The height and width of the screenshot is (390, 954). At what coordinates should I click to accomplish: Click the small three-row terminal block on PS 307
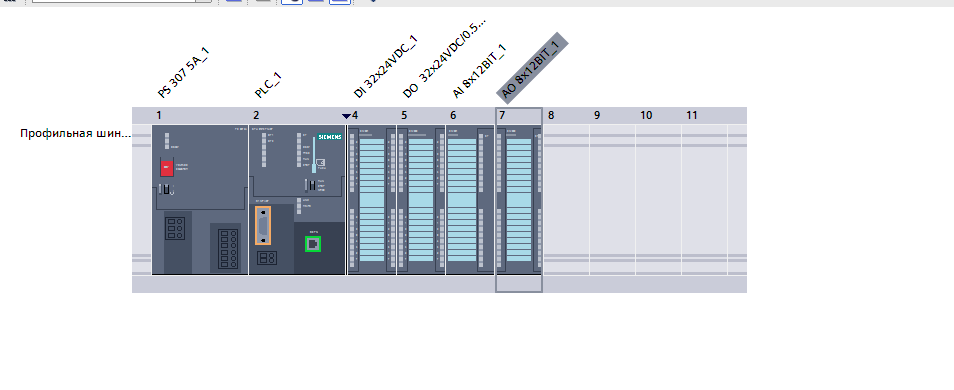tap(175, 228)
